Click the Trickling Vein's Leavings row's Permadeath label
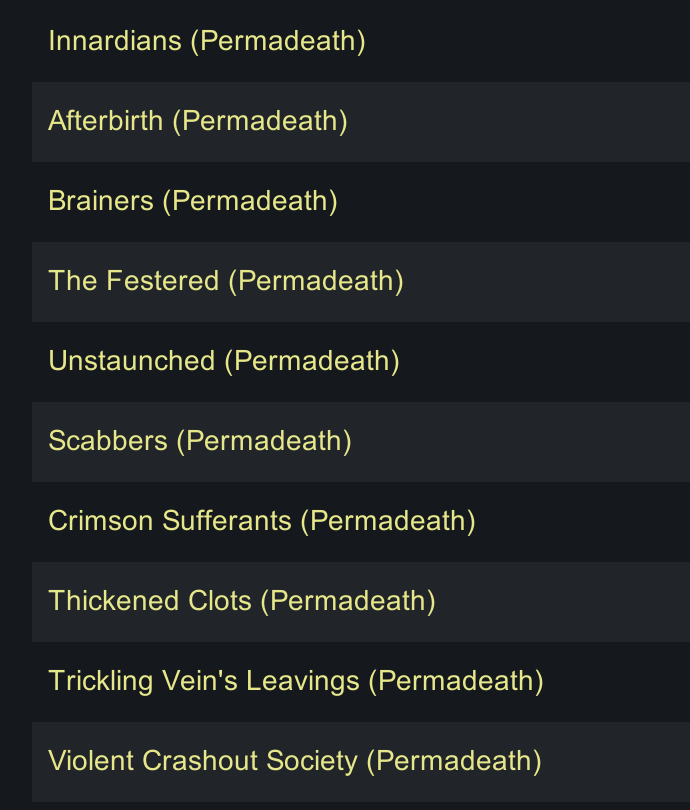Viewport: 690px width, 810px height. (456, 682)
